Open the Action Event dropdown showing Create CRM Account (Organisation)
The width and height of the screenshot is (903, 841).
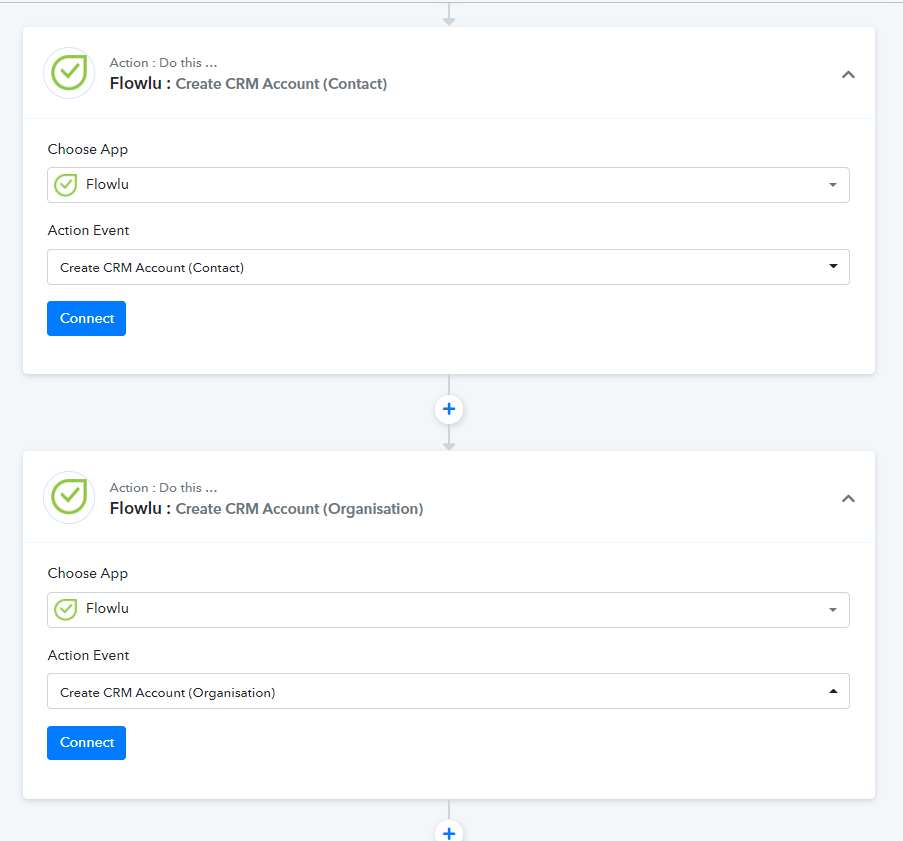[x=448, y=691]
